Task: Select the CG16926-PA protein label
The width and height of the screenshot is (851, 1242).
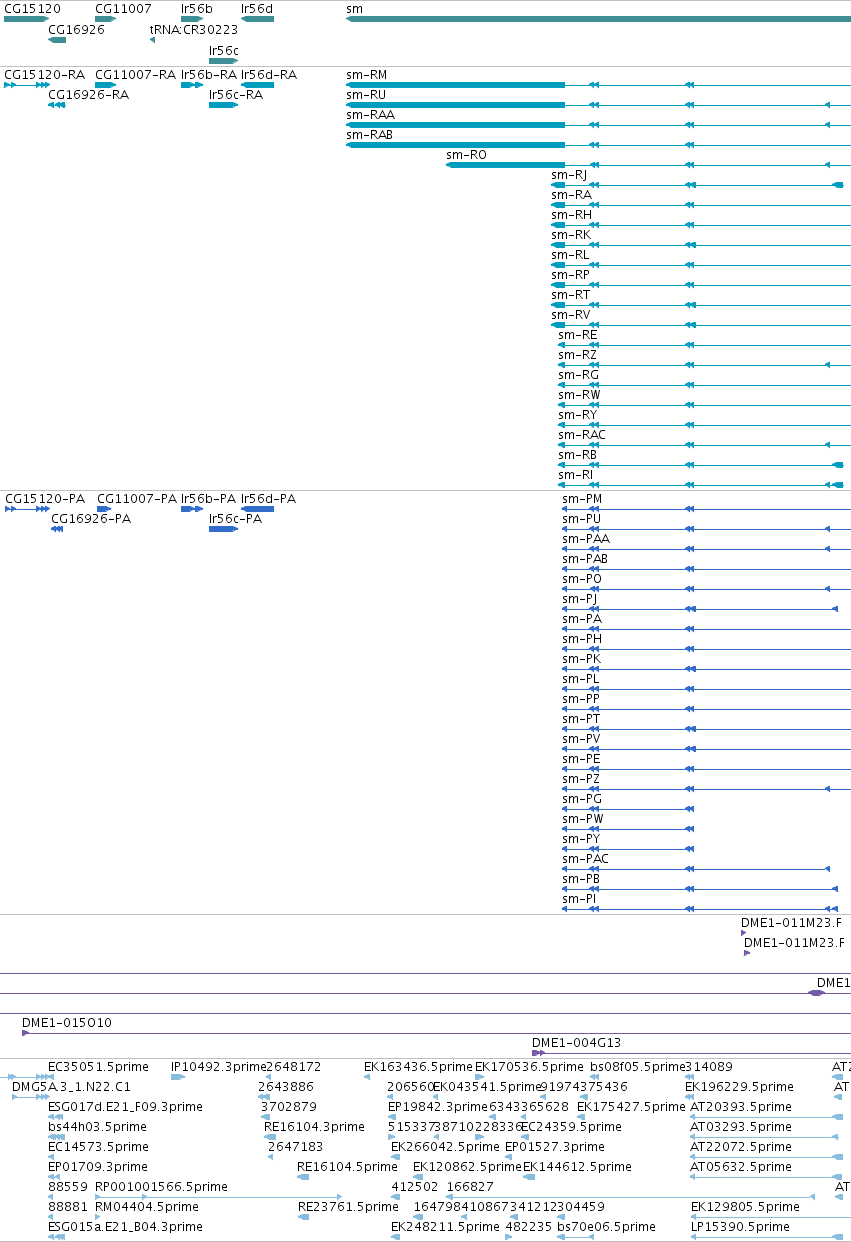Action: [x=91, y=519]
